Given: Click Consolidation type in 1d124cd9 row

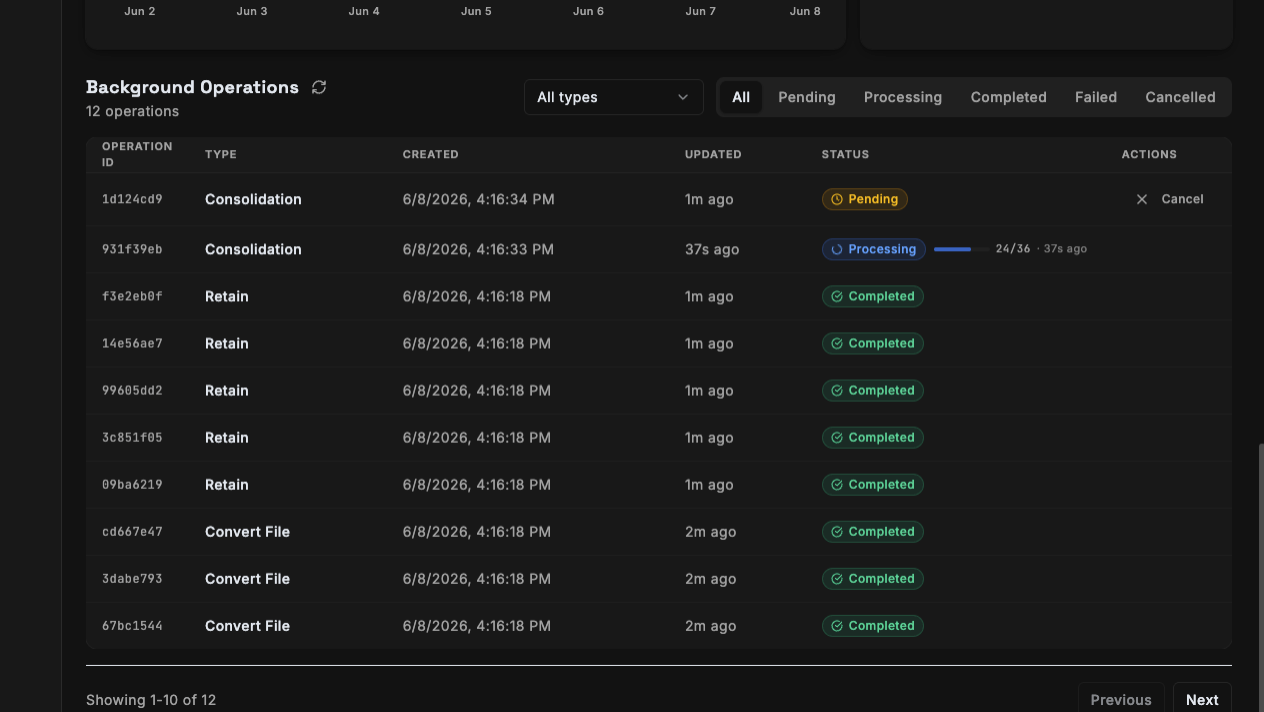Looking at the screenshot, I should click(253, 199).
